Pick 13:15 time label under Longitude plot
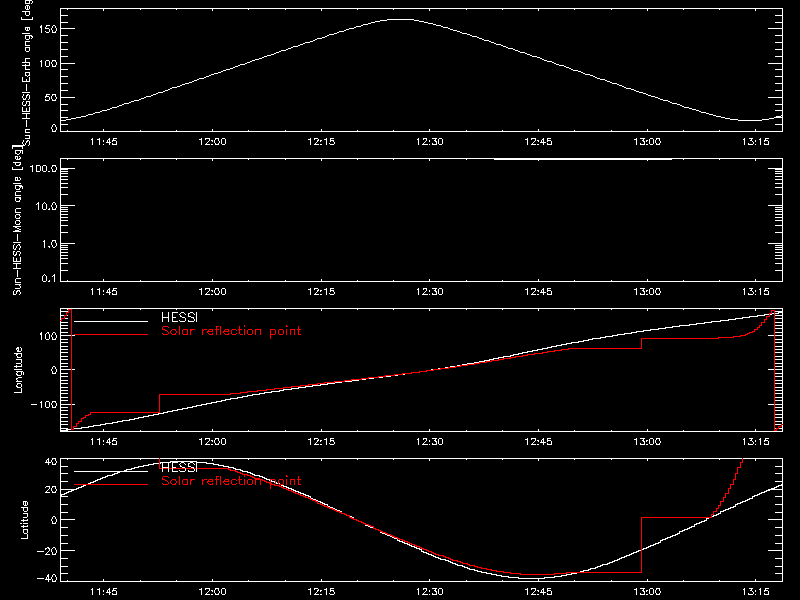This screenshot has height=600, width=800. pos(756,442)
